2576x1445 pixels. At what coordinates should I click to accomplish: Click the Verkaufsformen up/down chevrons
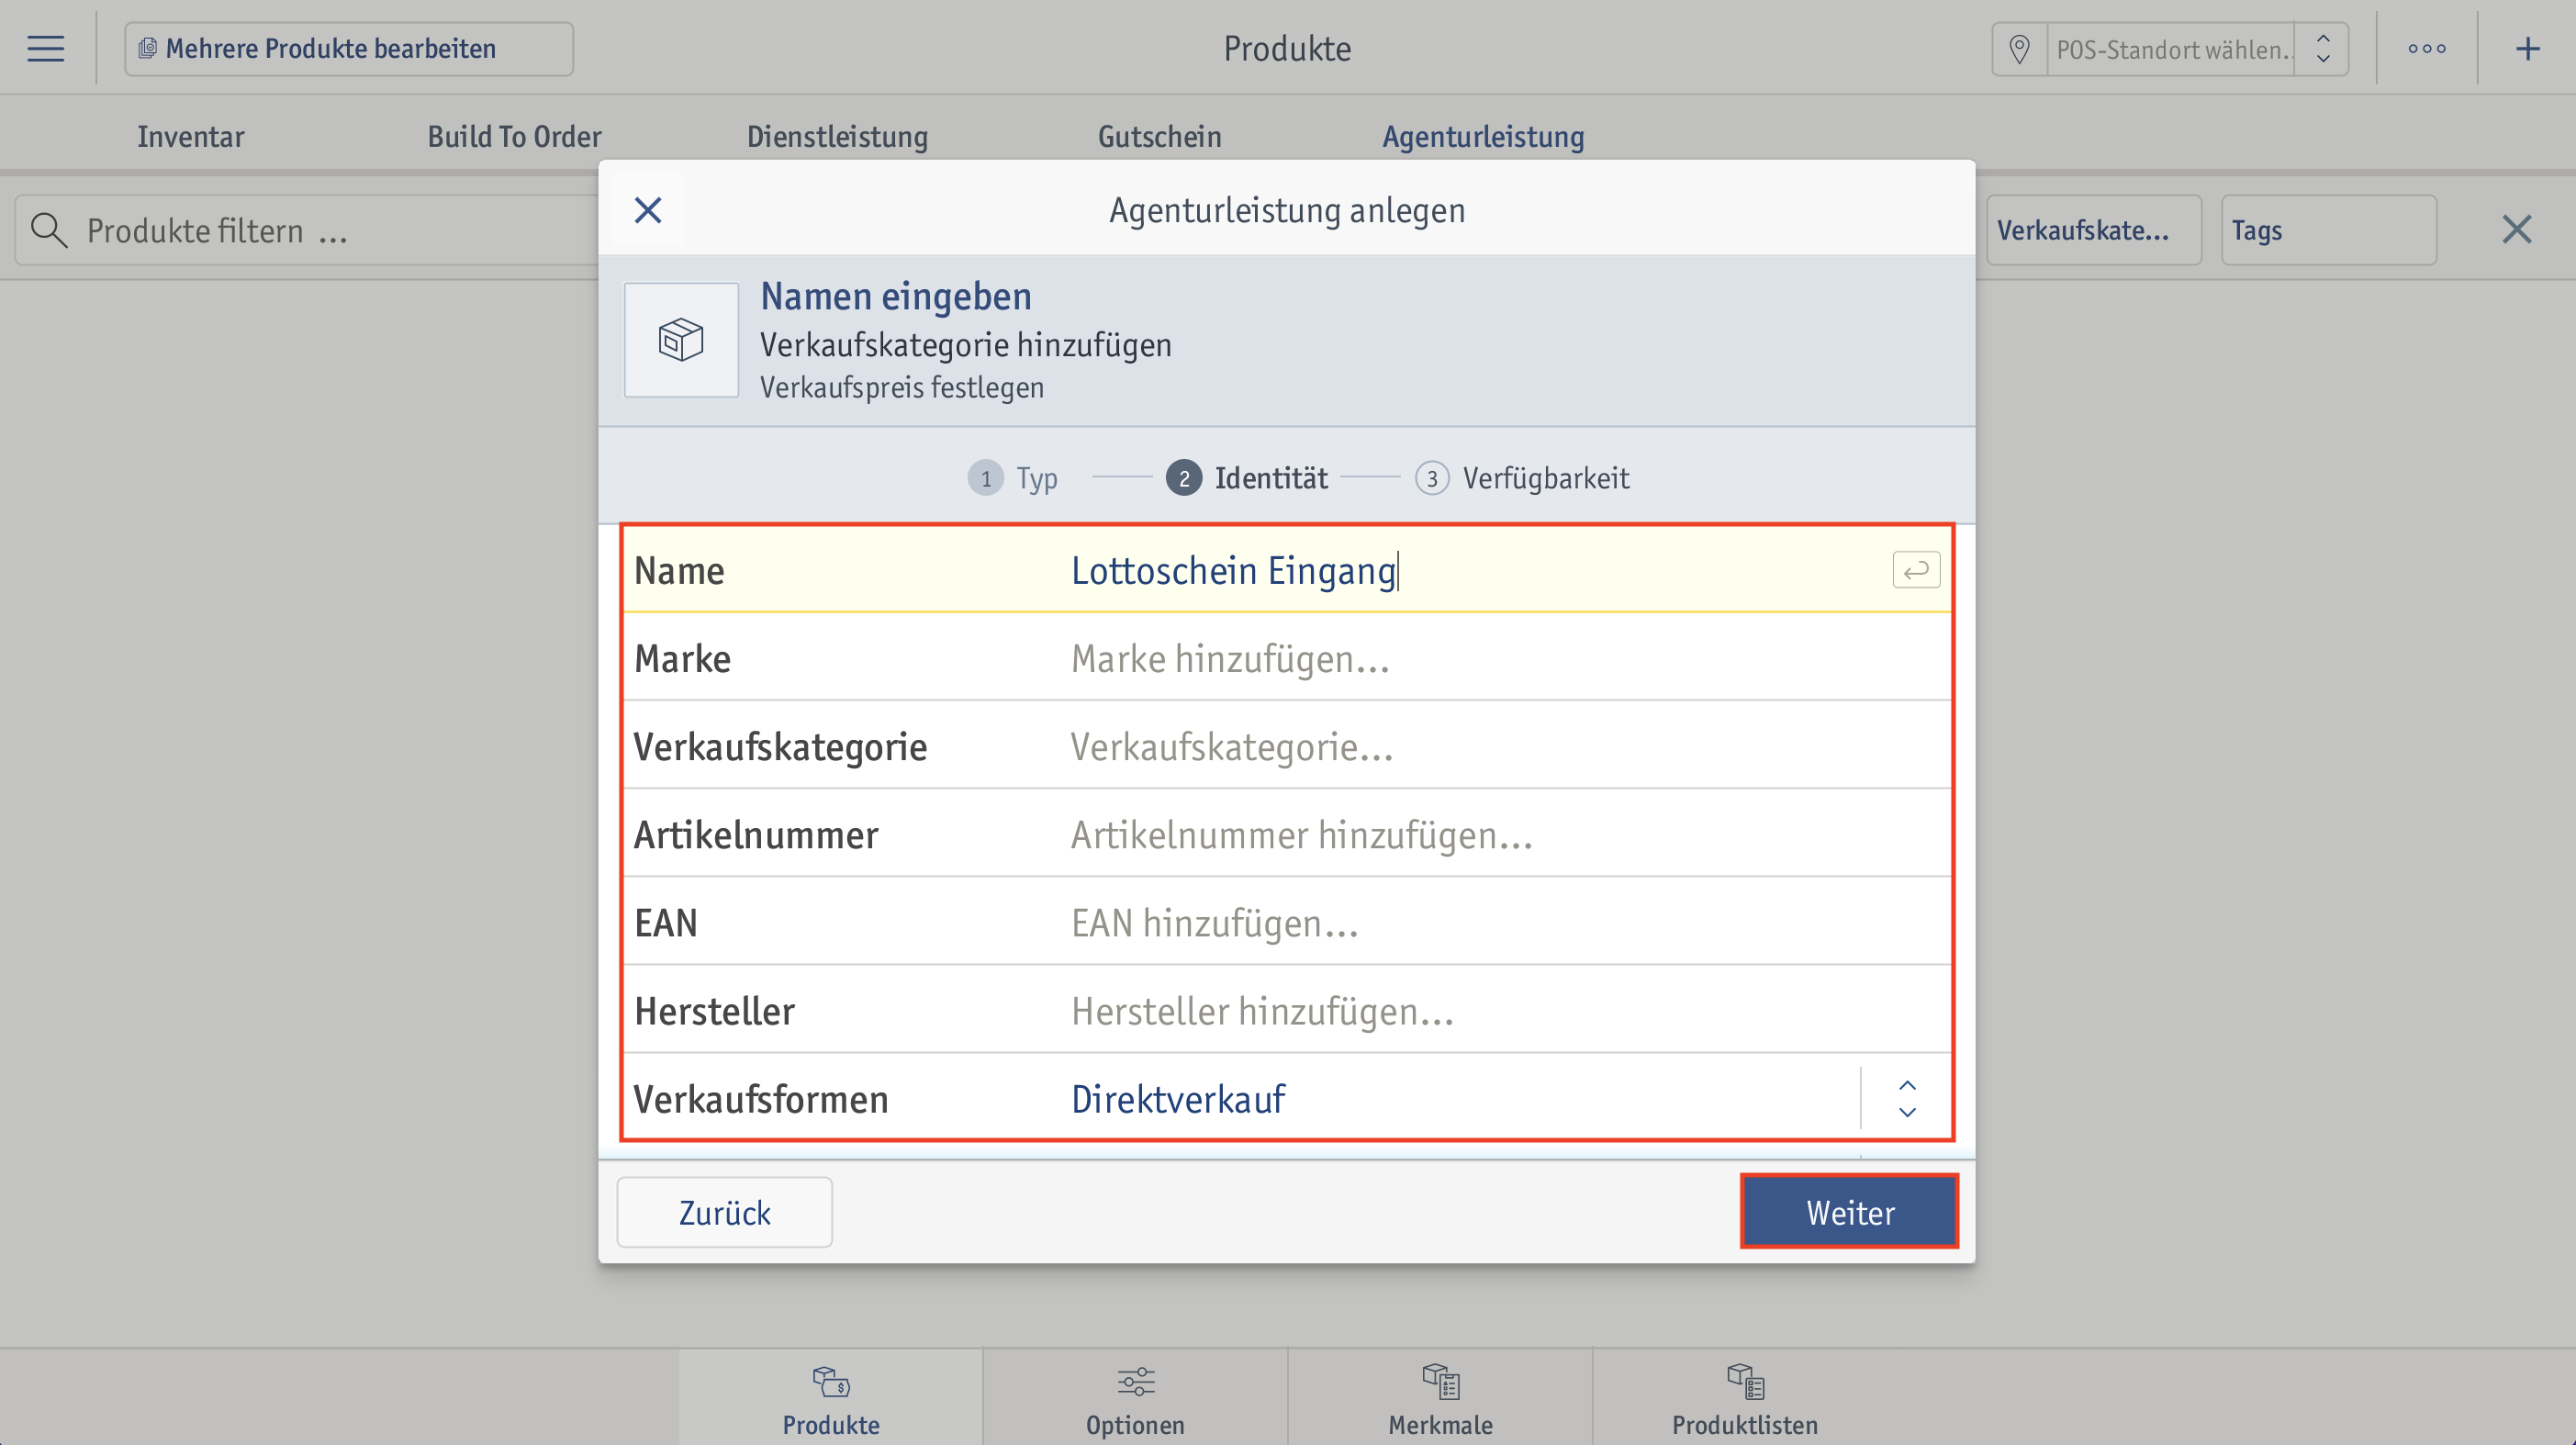pyautogui.click(x=1907, y=1098)
